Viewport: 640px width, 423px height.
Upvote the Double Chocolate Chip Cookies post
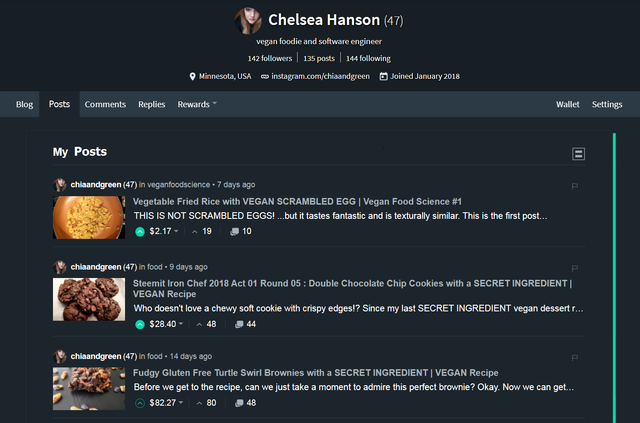click(140, 325)
